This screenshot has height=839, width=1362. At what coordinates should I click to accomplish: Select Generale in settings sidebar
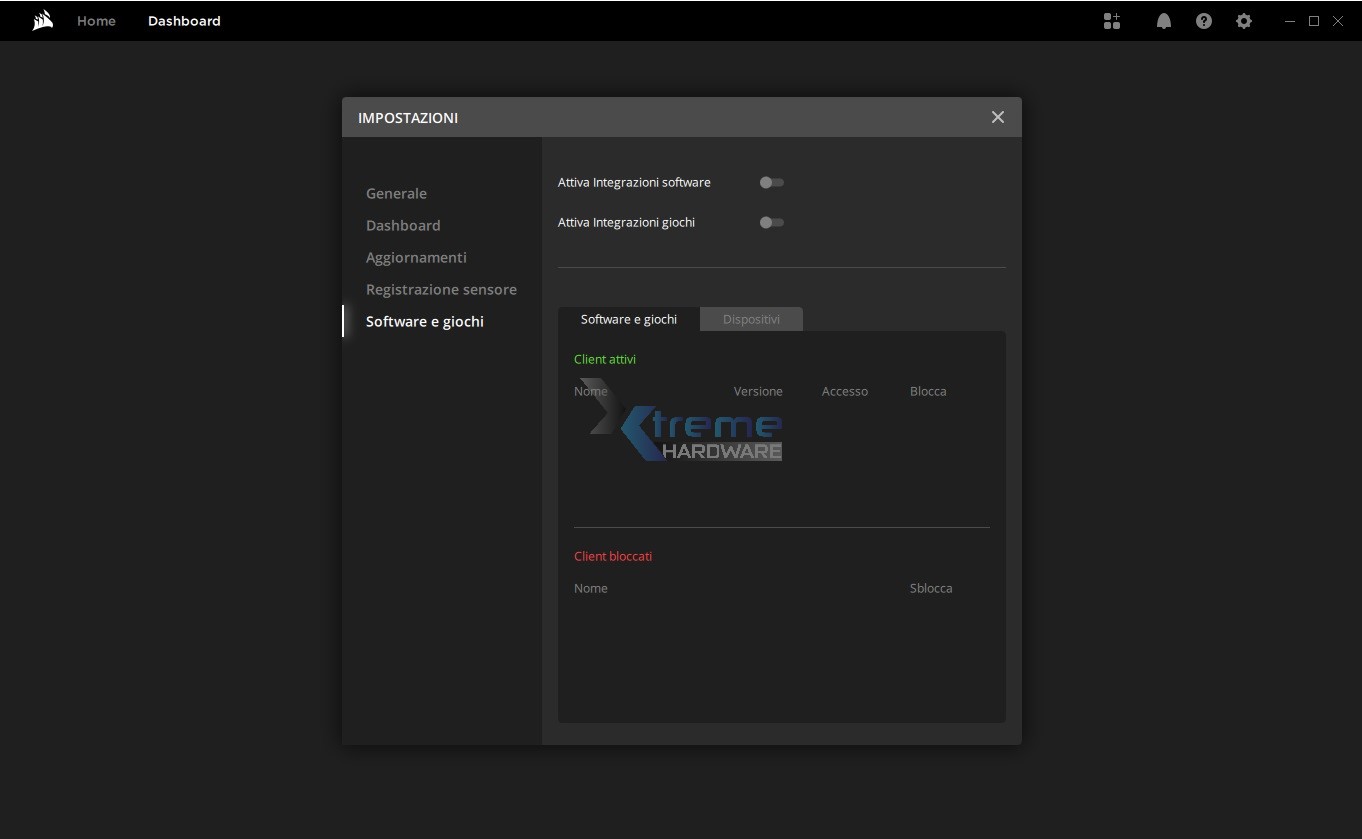396,194
